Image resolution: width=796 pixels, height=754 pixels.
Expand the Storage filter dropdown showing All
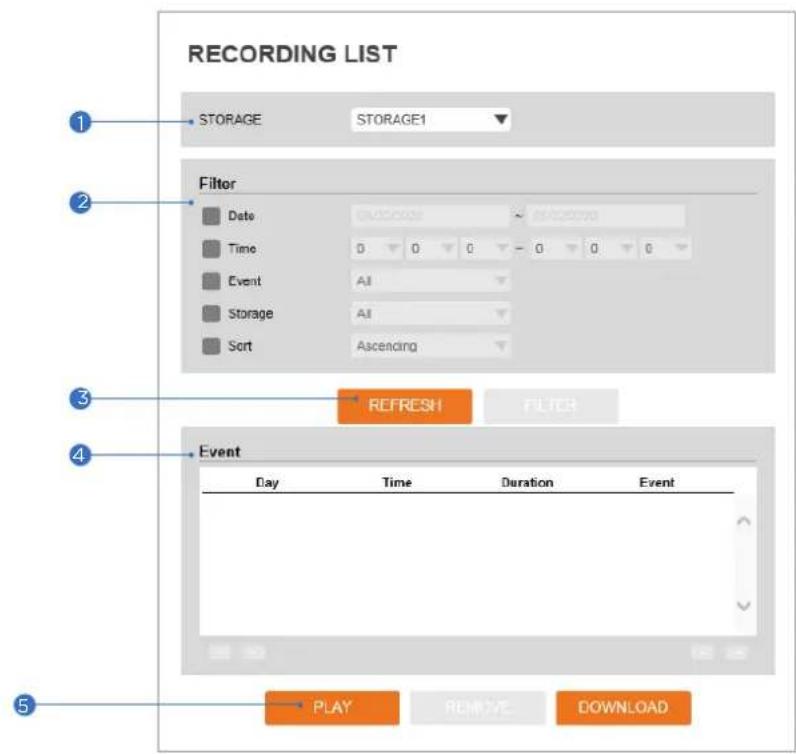click(x=430, y=313)
